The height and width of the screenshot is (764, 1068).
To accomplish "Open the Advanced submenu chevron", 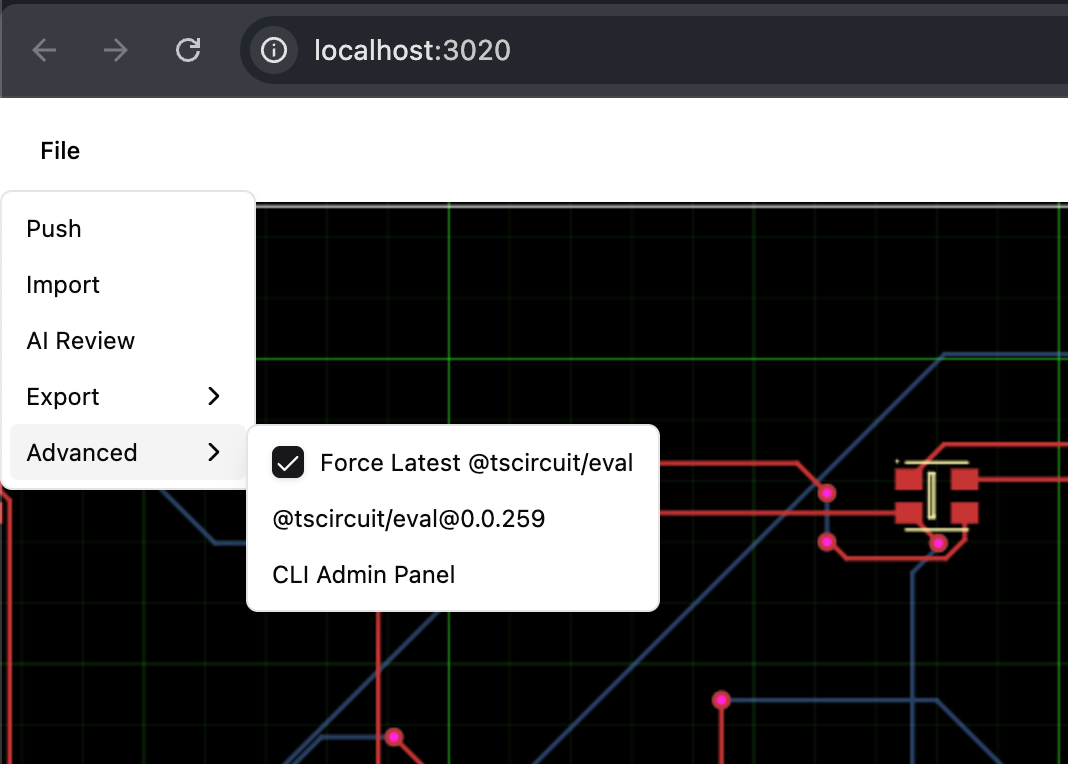I will [212, 452].
